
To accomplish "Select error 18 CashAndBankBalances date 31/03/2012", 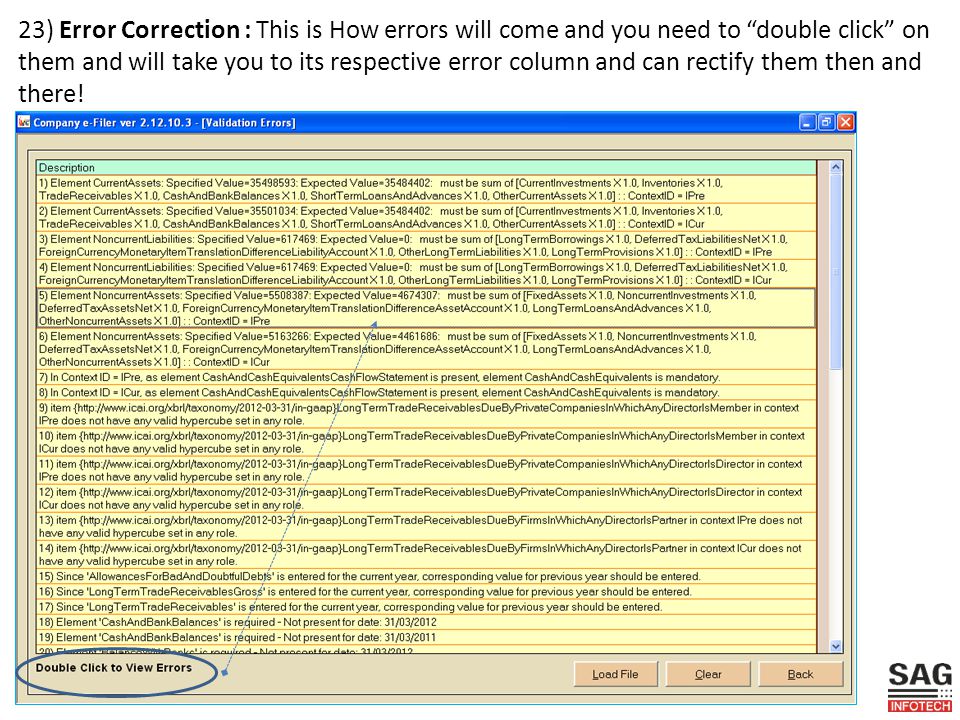I will coord(426,622).
